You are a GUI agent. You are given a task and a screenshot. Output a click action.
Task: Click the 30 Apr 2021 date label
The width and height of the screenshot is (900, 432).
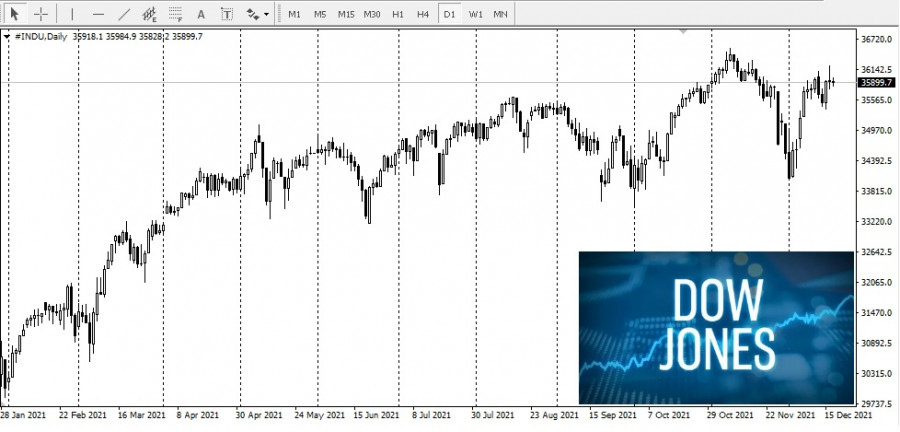click(x=259, y=414)
